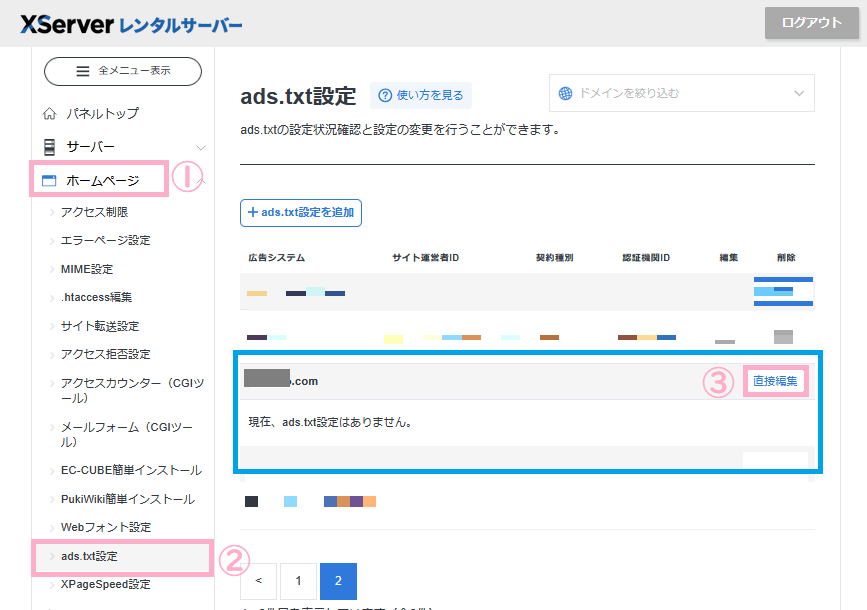The width and height of the screenshot is (867, 610).
Task: Select WordPress-free EC-CUBE簡単インストール menu item
Action: click(130, 470)
